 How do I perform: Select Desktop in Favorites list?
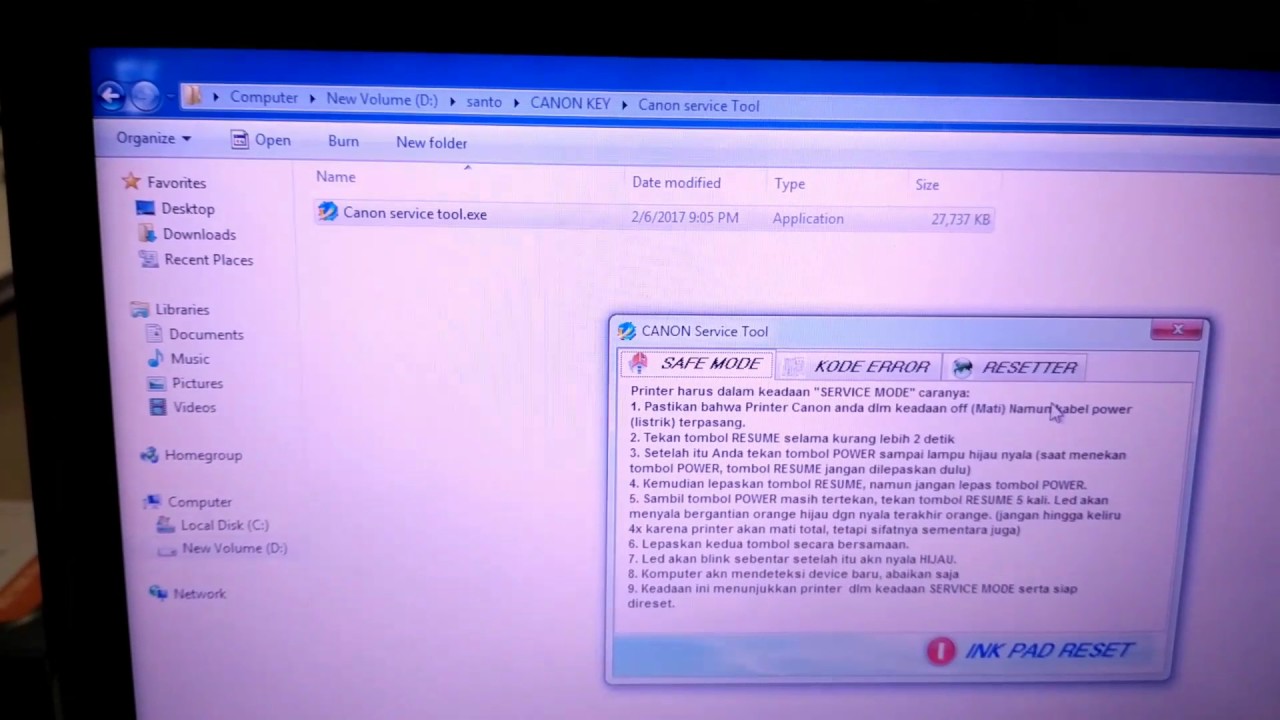point(188,209)
